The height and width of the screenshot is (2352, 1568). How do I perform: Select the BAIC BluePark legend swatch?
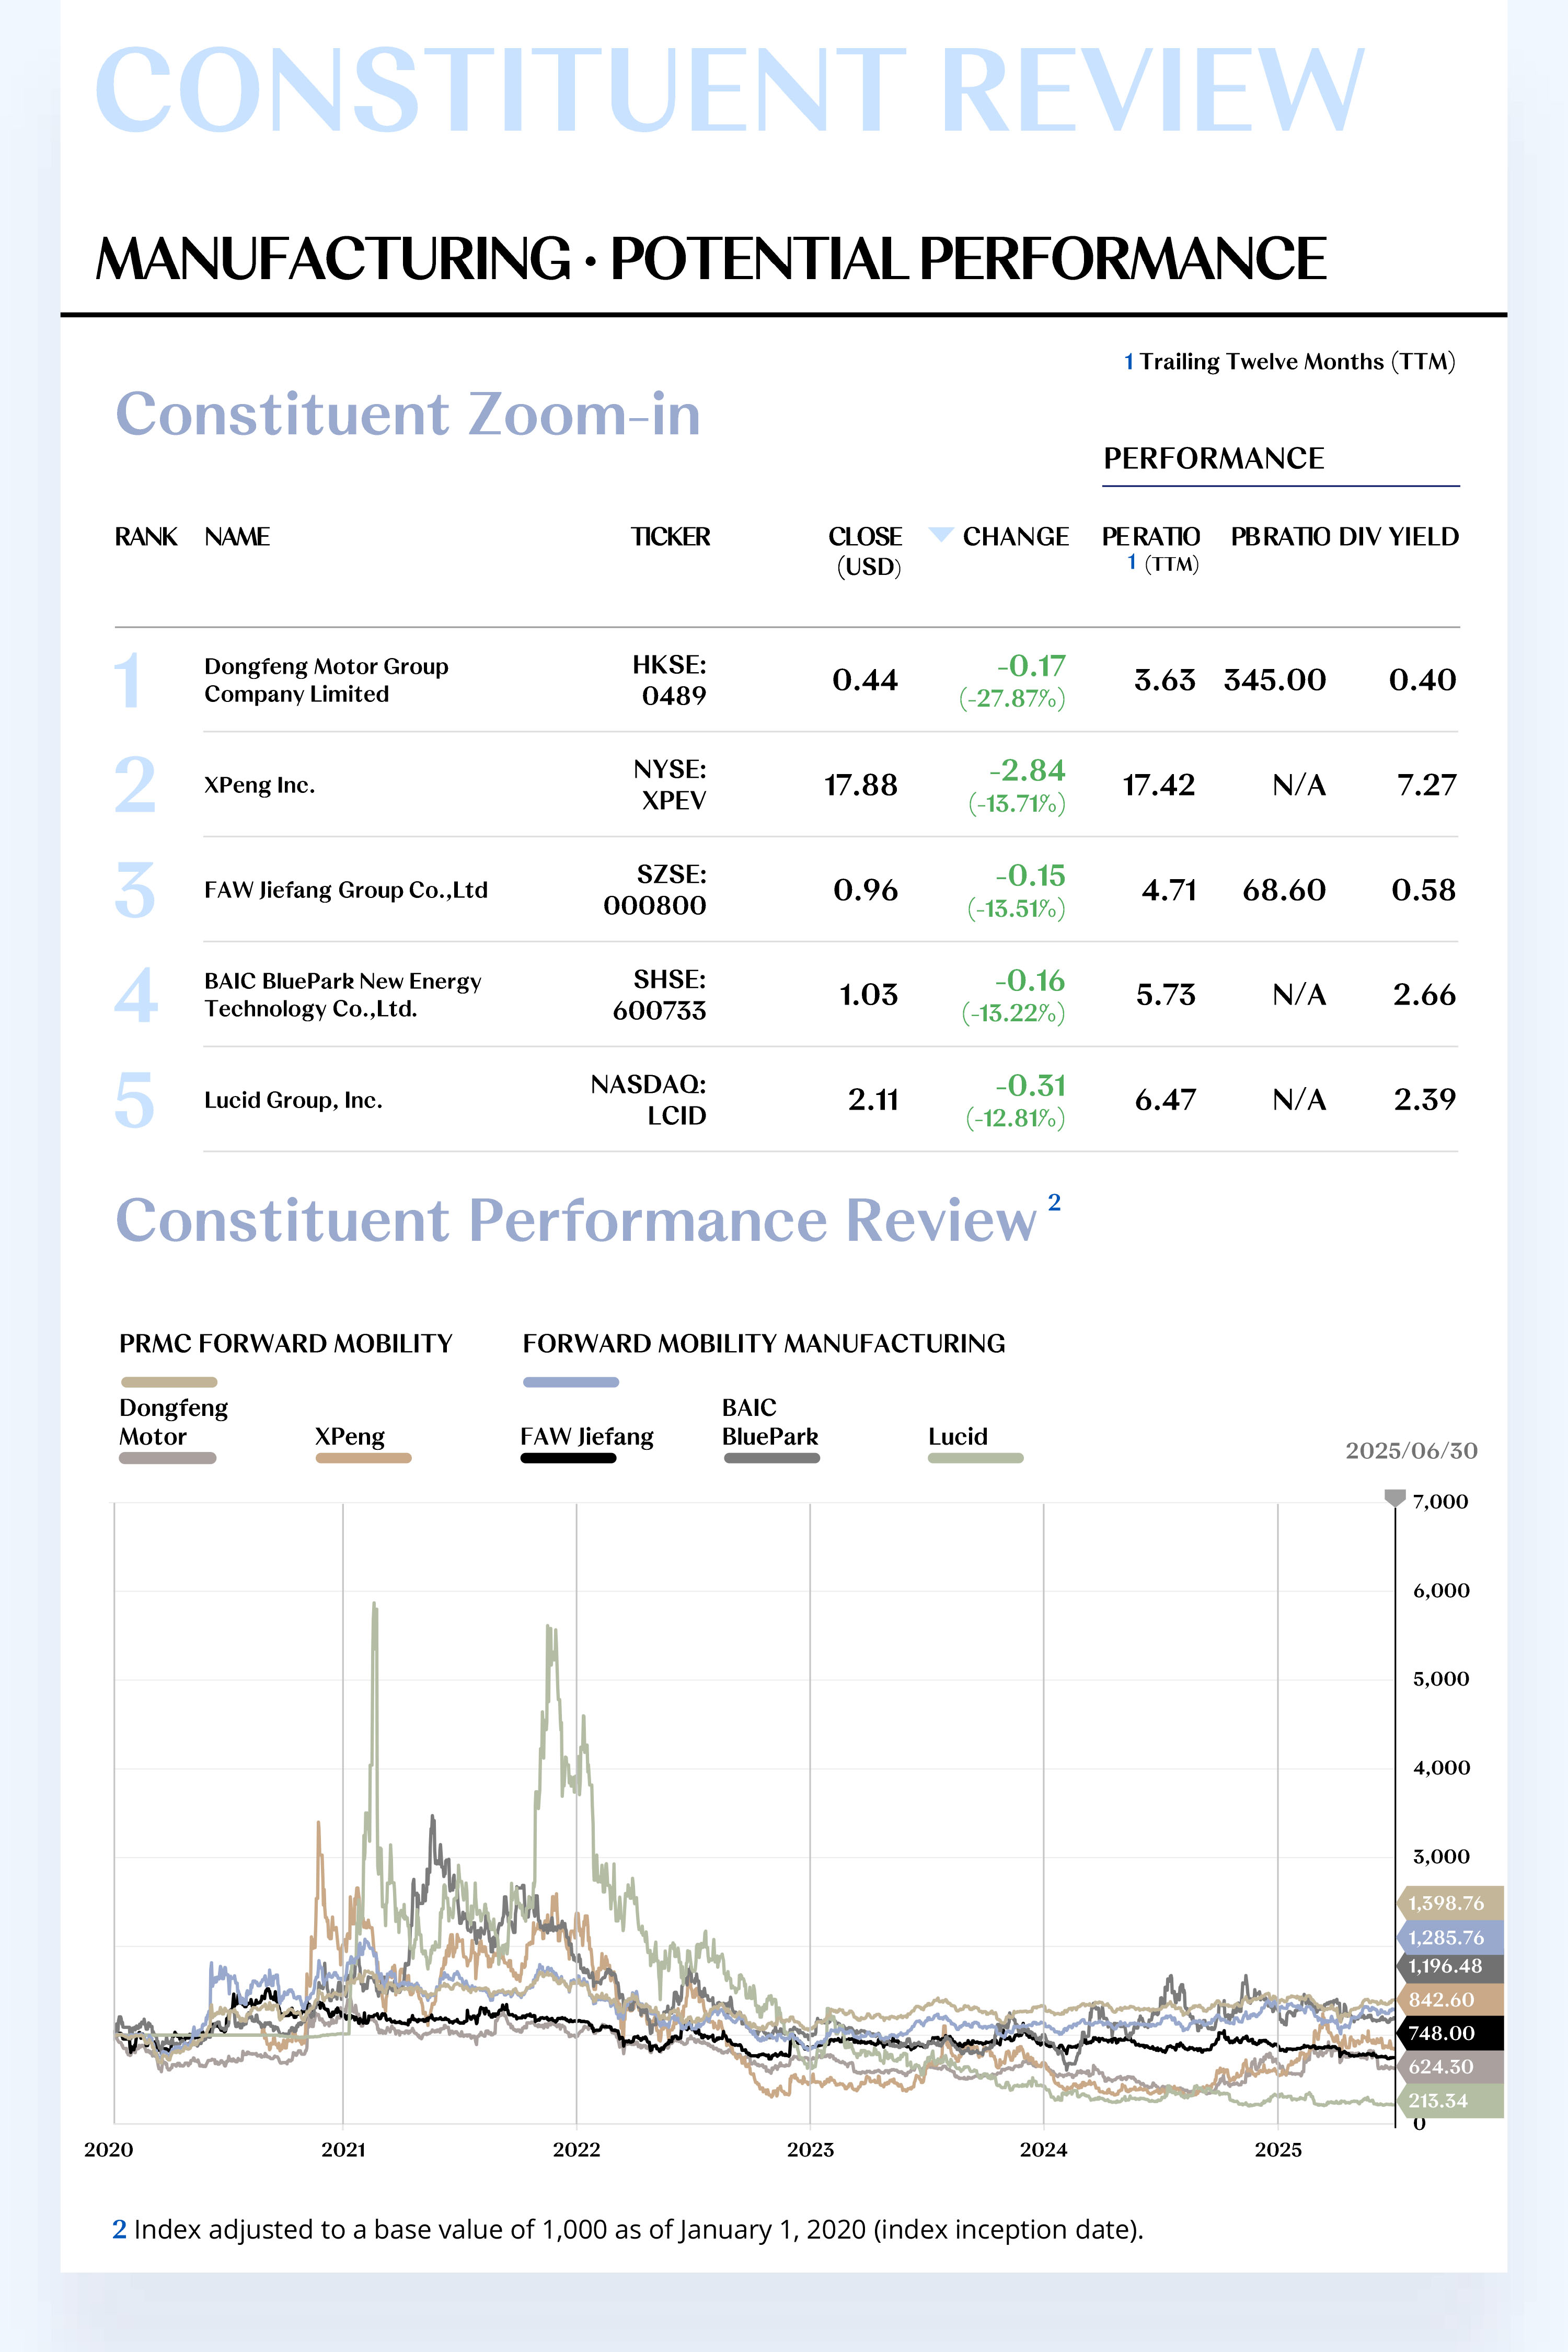pyautogui.click(x=771, y=1458)
